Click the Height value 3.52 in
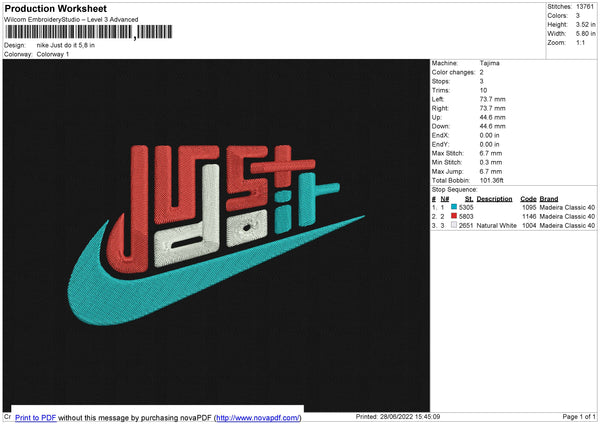The width and height of the screenshot is (600, 424). tap(585, 24)
